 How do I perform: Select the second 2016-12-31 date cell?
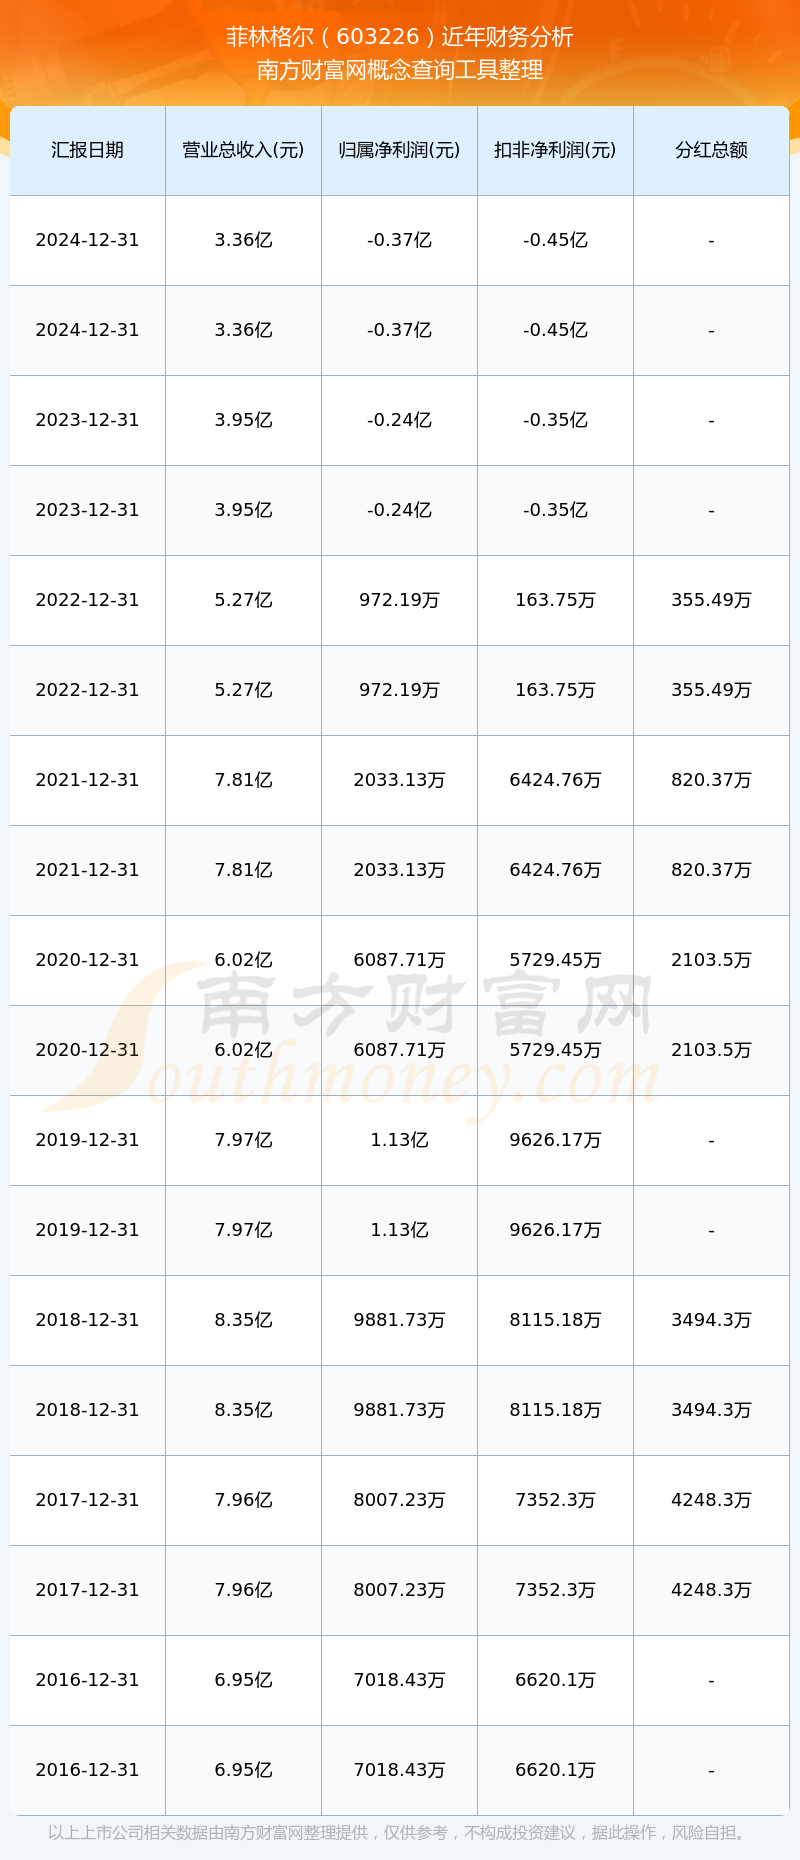(x=87, y=1770)
